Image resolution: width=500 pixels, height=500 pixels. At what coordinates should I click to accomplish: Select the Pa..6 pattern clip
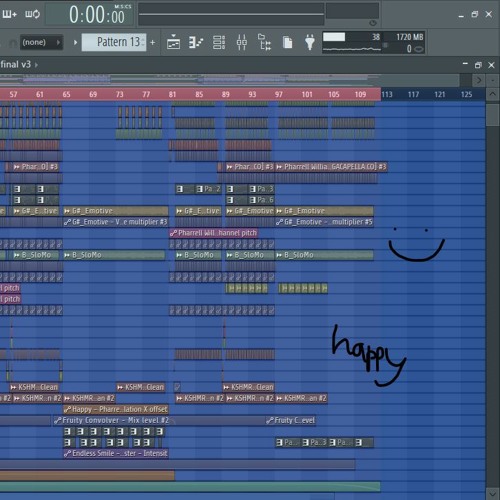(x=262, y=200)
